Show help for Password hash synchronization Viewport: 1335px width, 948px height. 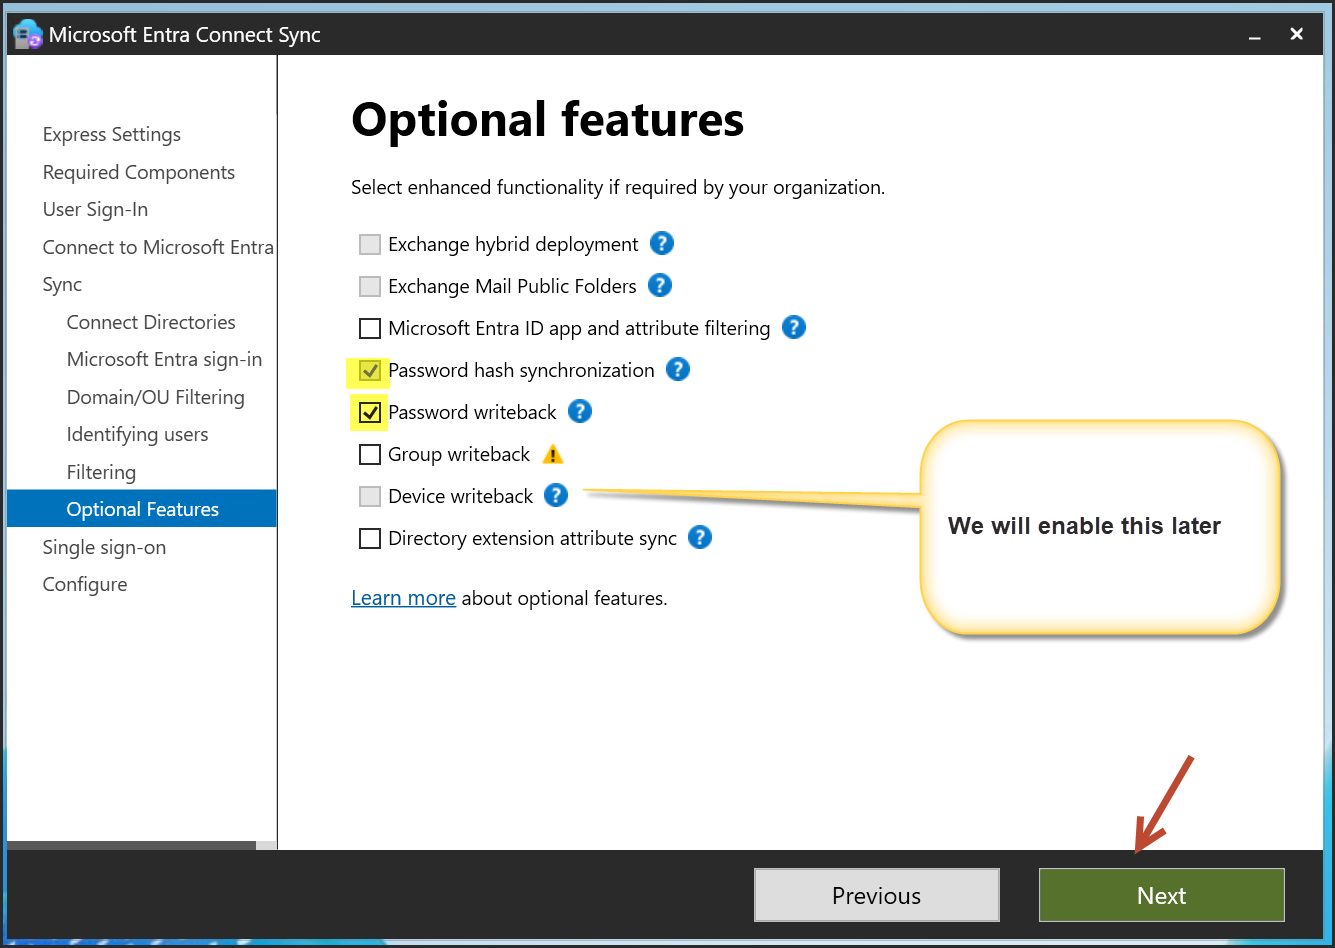[677, 369]
